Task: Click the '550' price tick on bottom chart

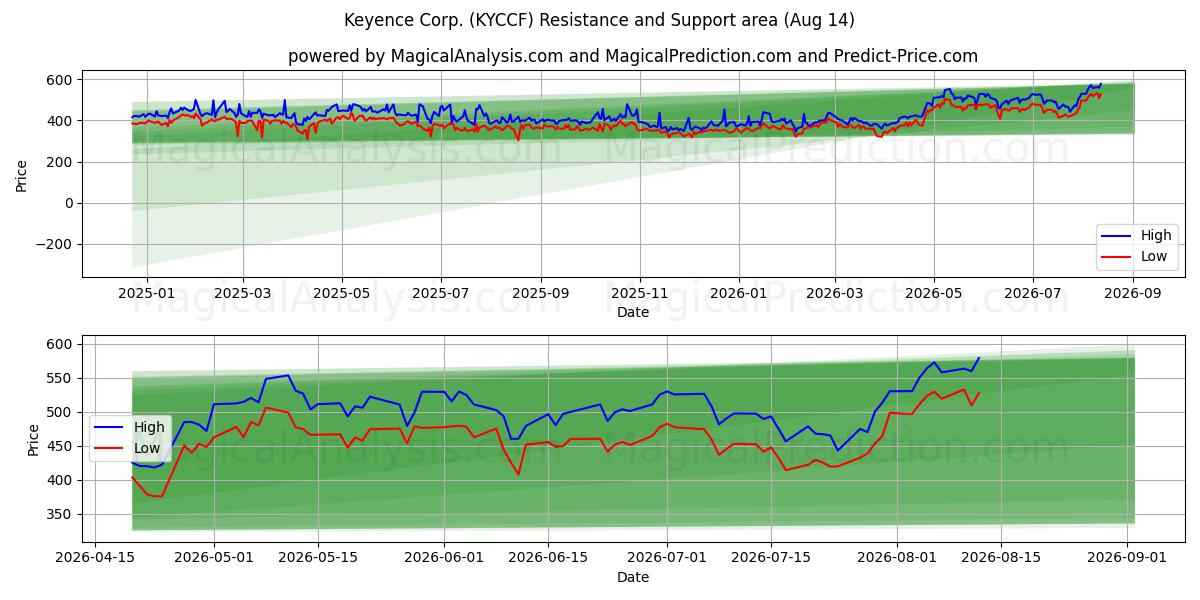Action: (x=62, y=379)
